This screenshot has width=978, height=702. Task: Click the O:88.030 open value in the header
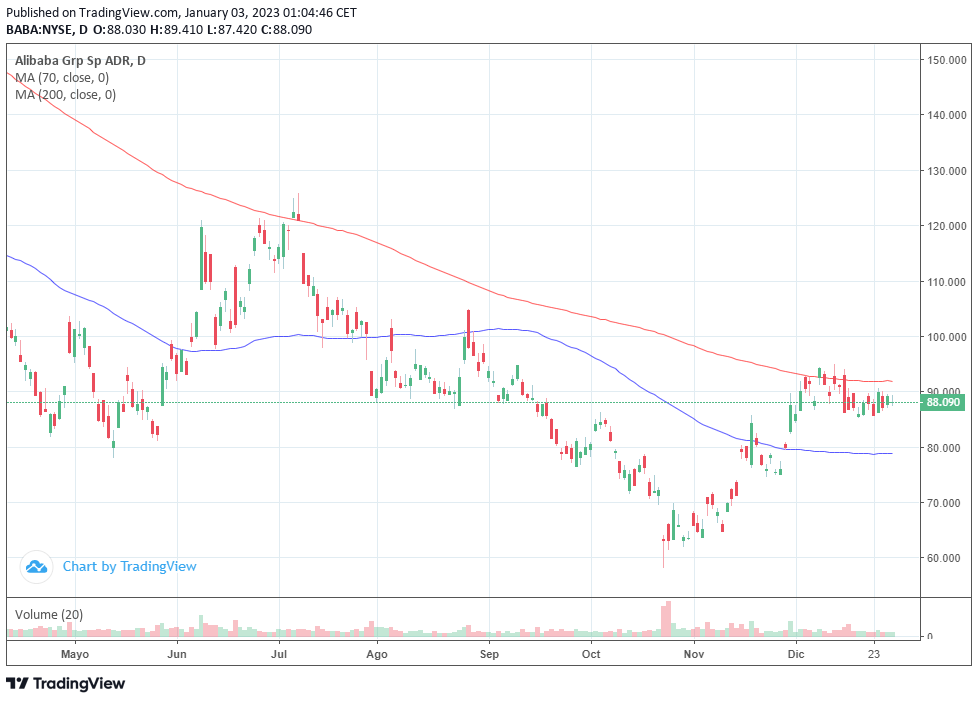[119, 29]
